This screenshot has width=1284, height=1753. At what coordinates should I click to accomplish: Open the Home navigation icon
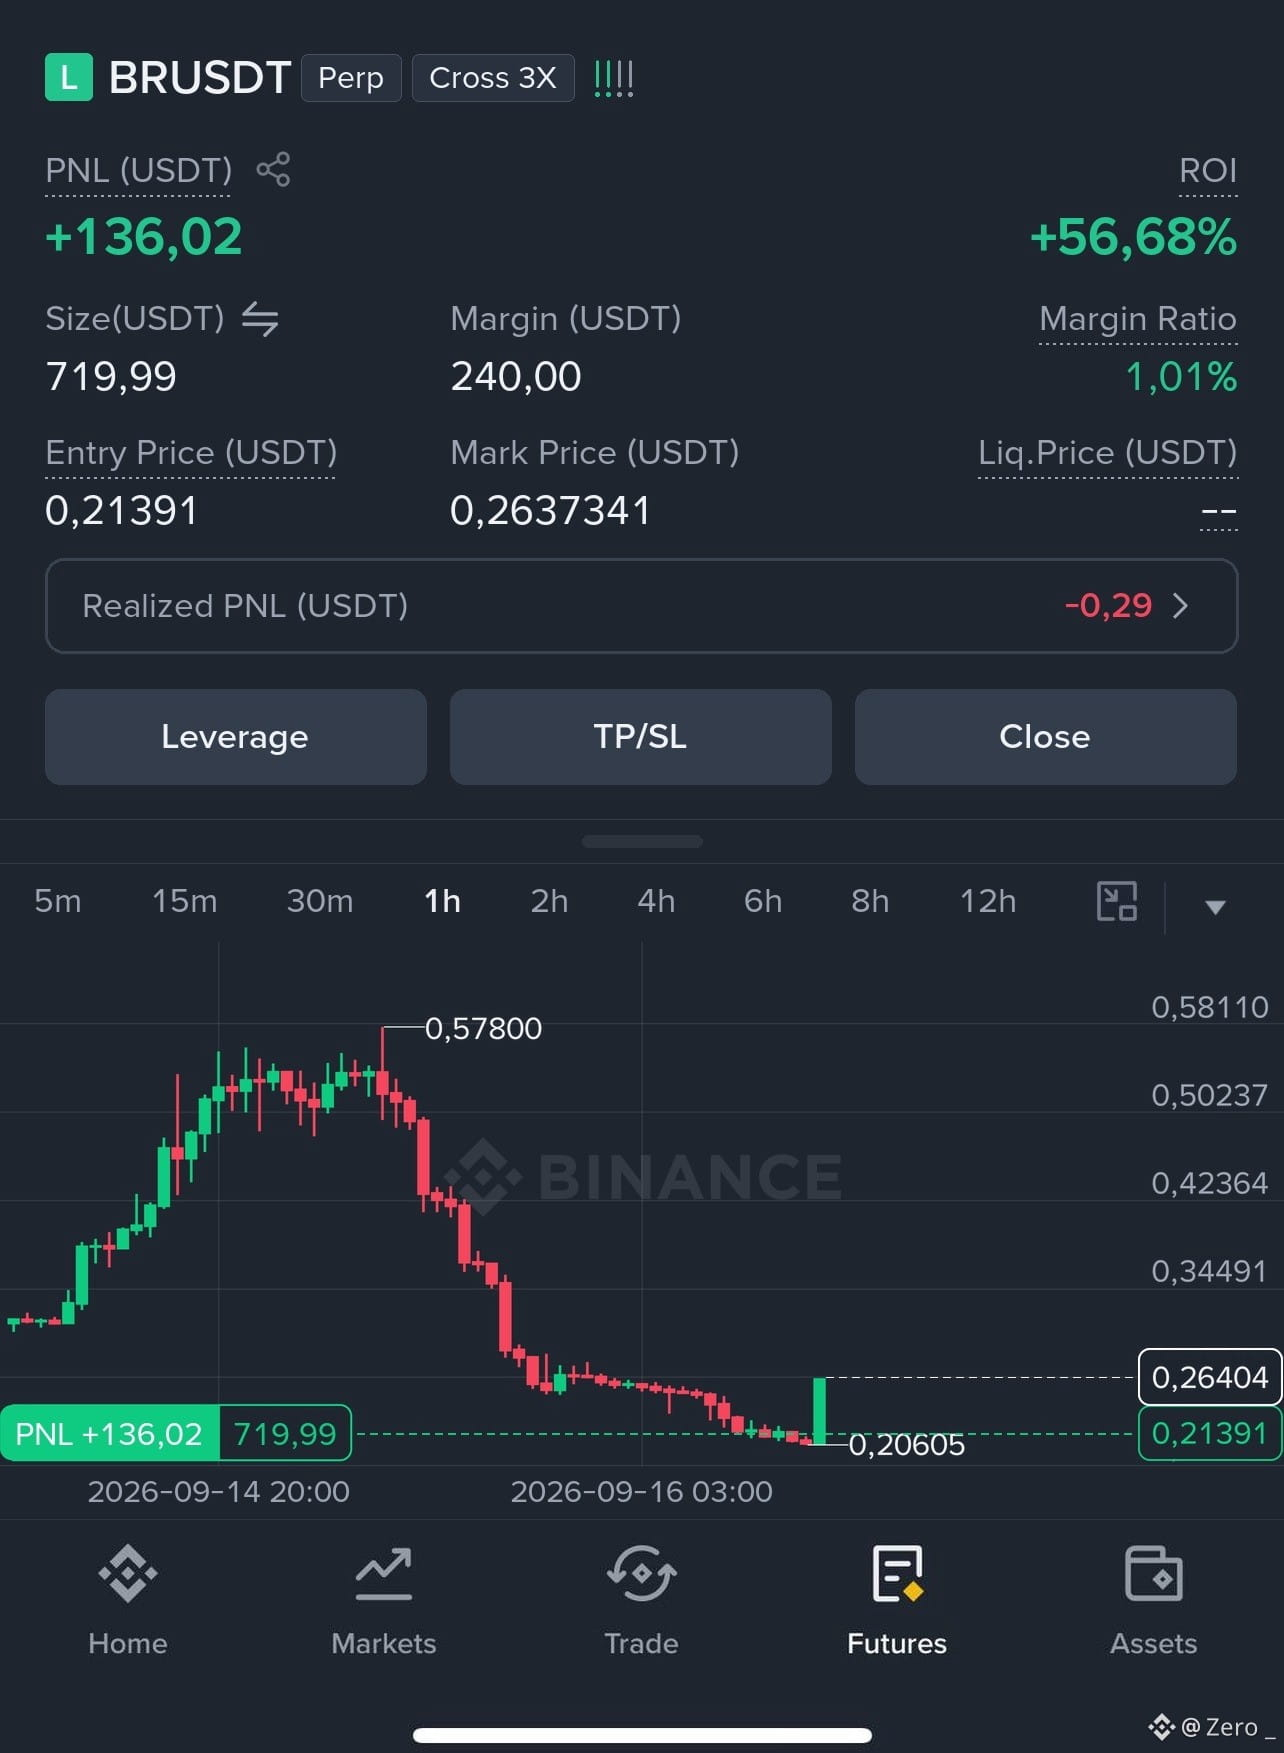point(128,1574)
